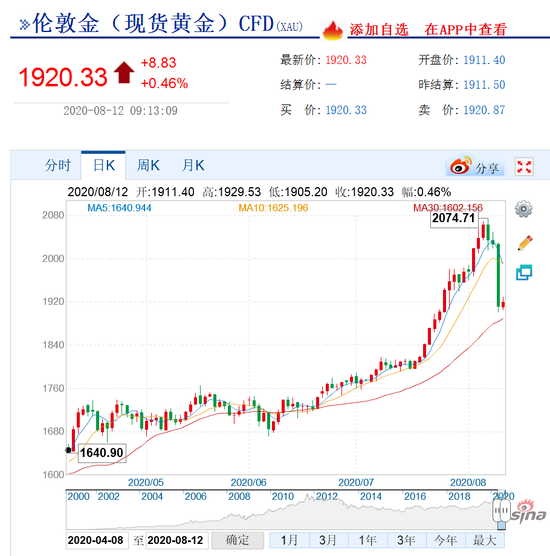Click the 开盘价 value 1911.40
The image size is (550, 556).
484,60
